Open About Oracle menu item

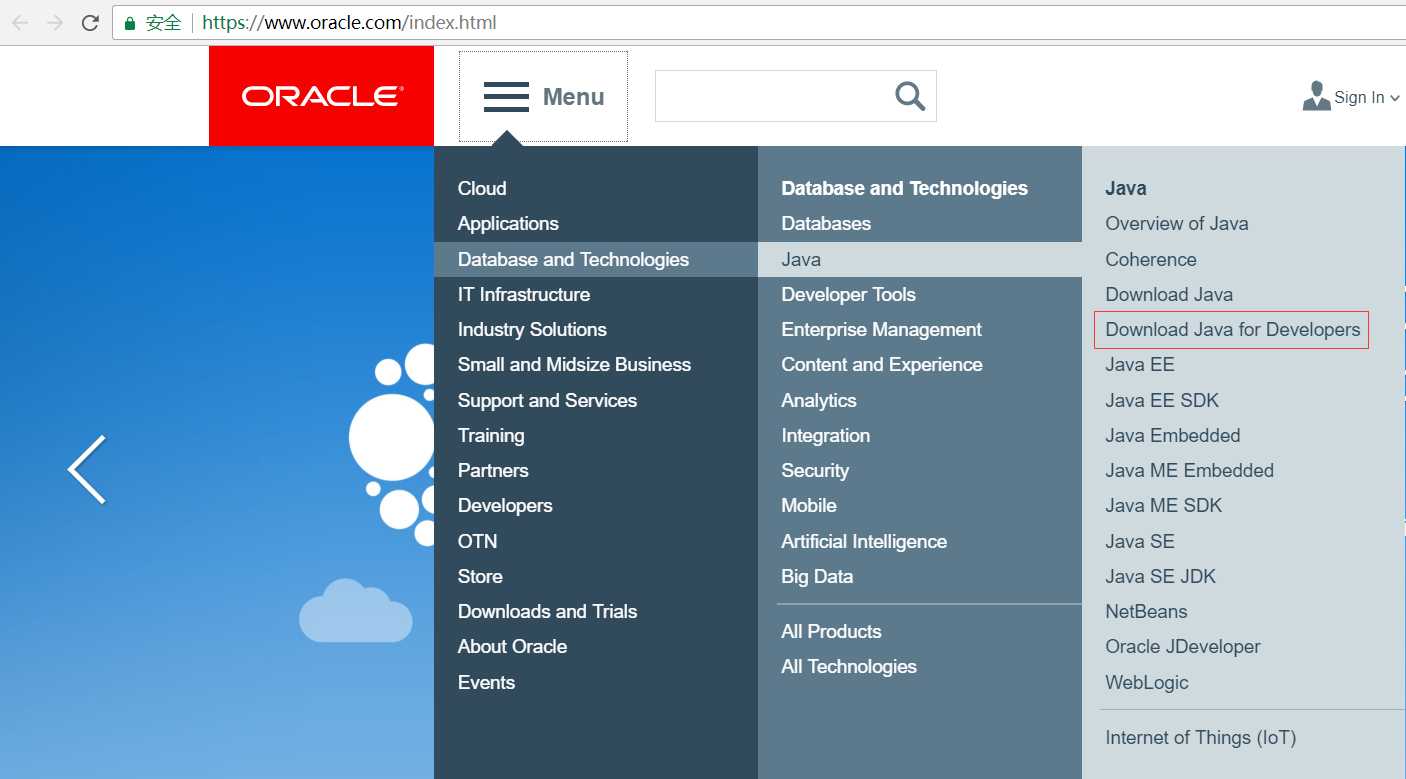coord(512,646)
